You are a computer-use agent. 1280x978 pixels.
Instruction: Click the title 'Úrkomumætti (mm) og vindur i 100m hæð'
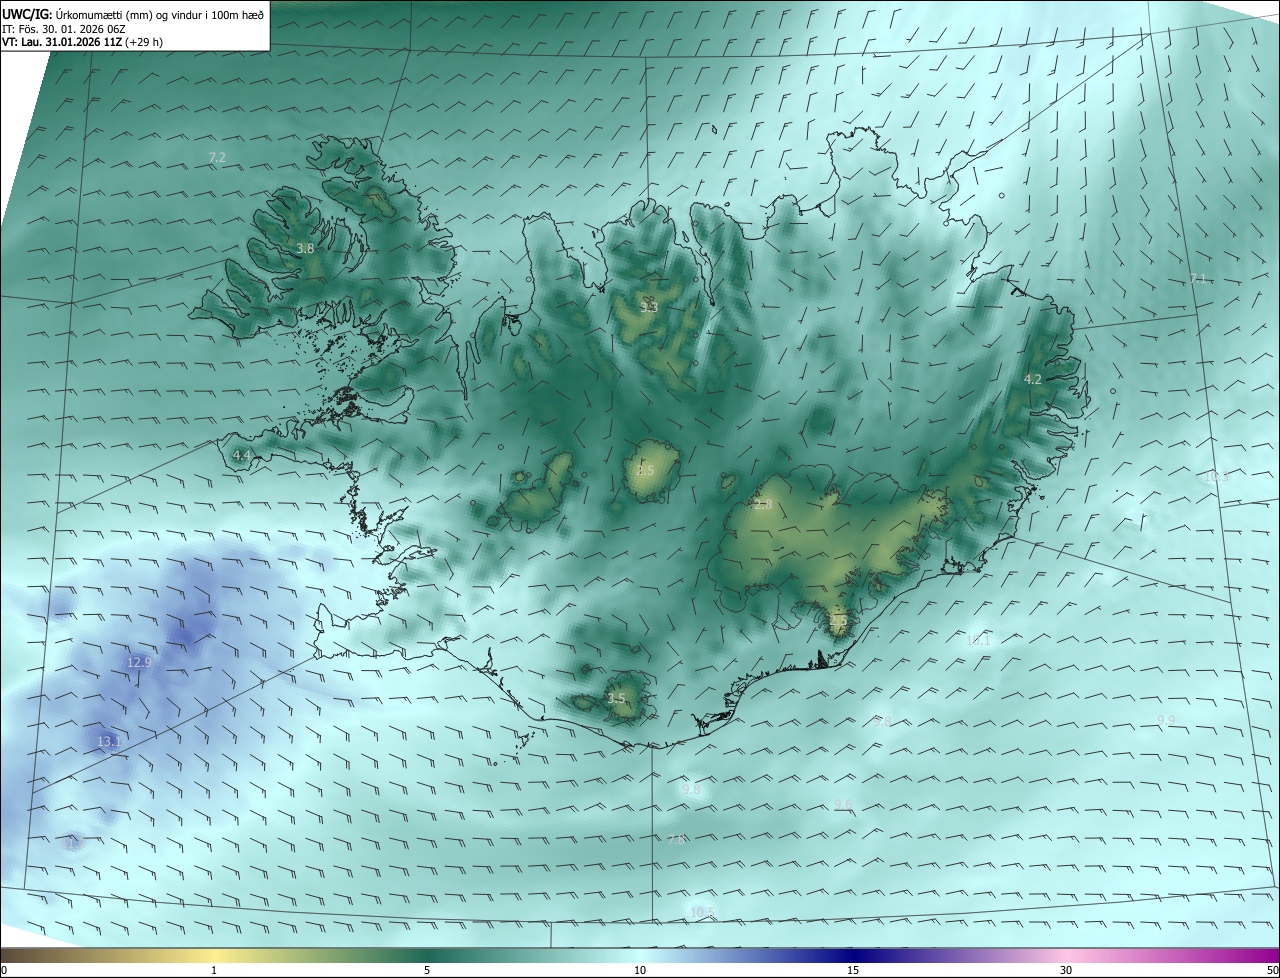pyautogui.click(x=159, y=15)
